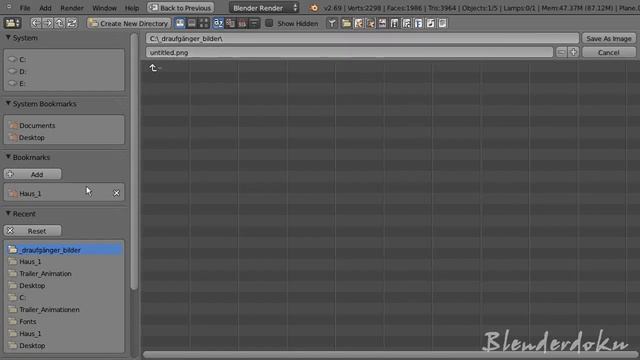
Task: Toggle image files filter icon
Action: (x=382, y=23)
